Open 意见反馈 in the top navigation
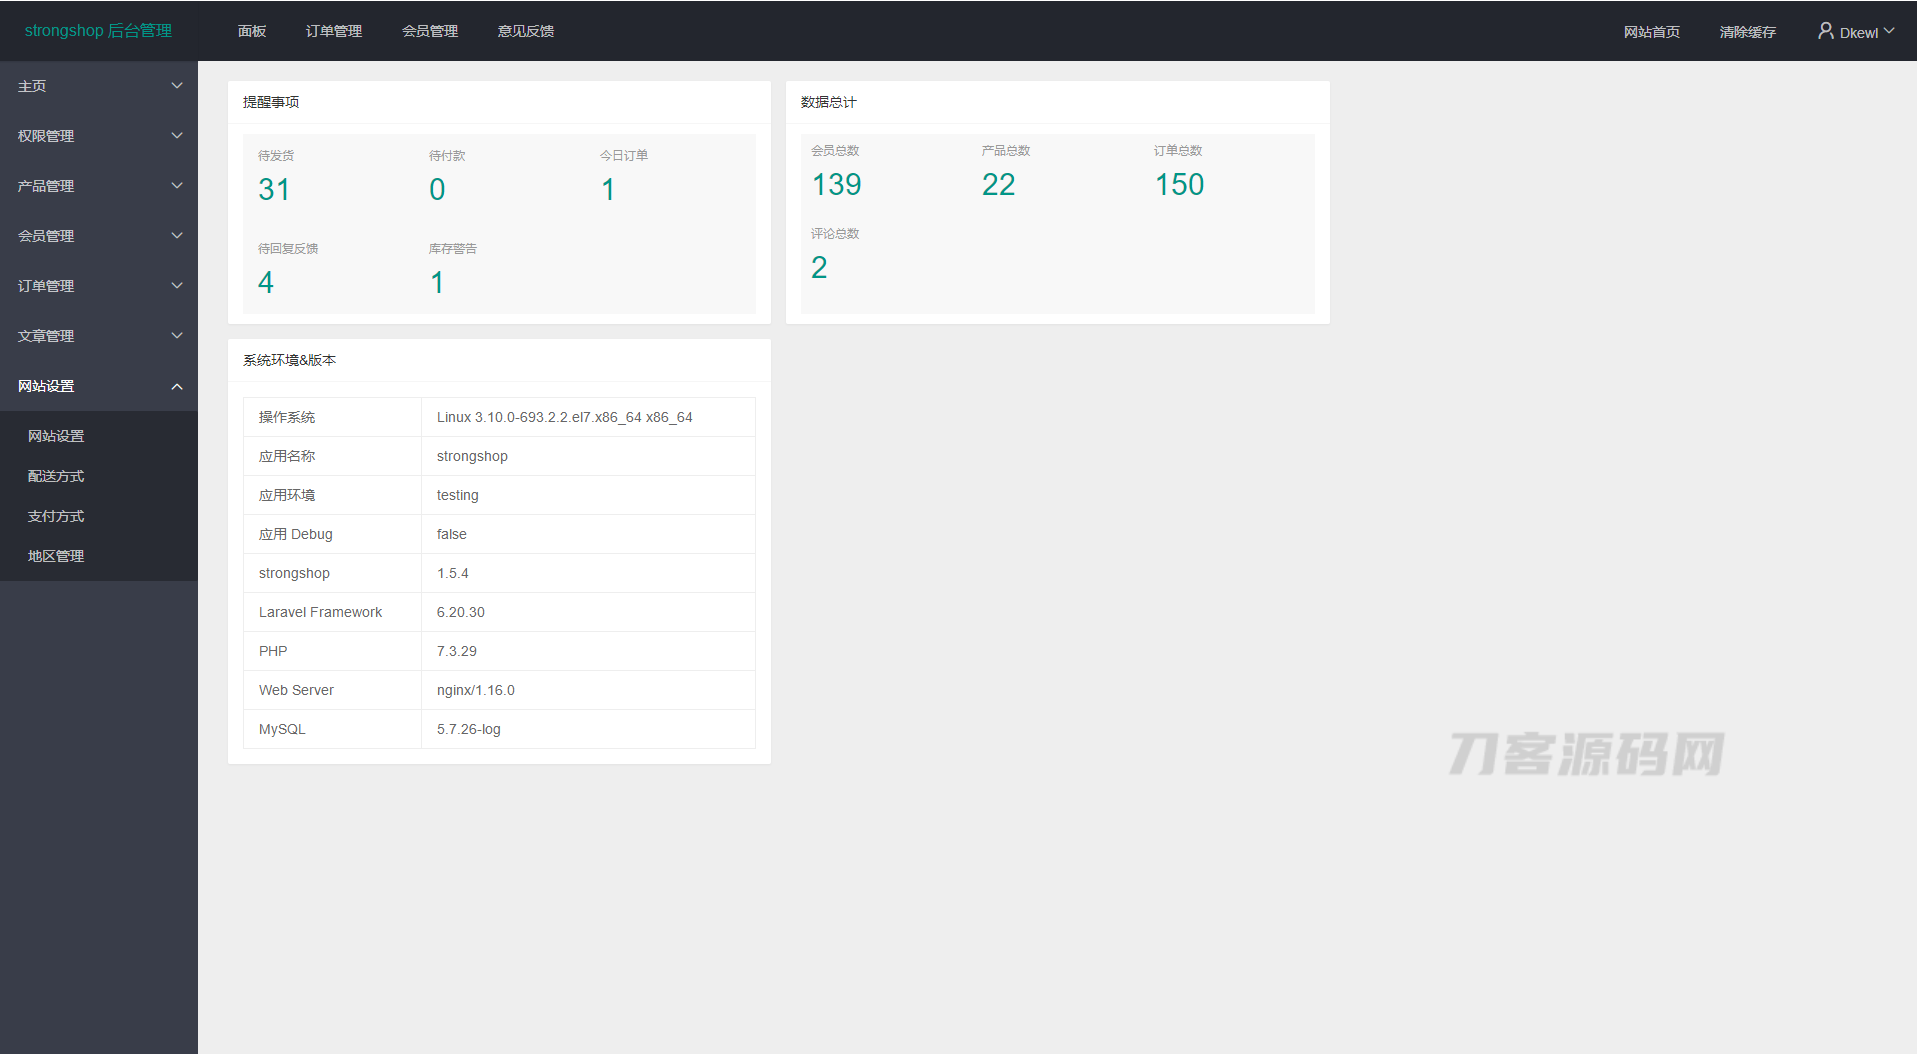 click(x=526, y=31)
